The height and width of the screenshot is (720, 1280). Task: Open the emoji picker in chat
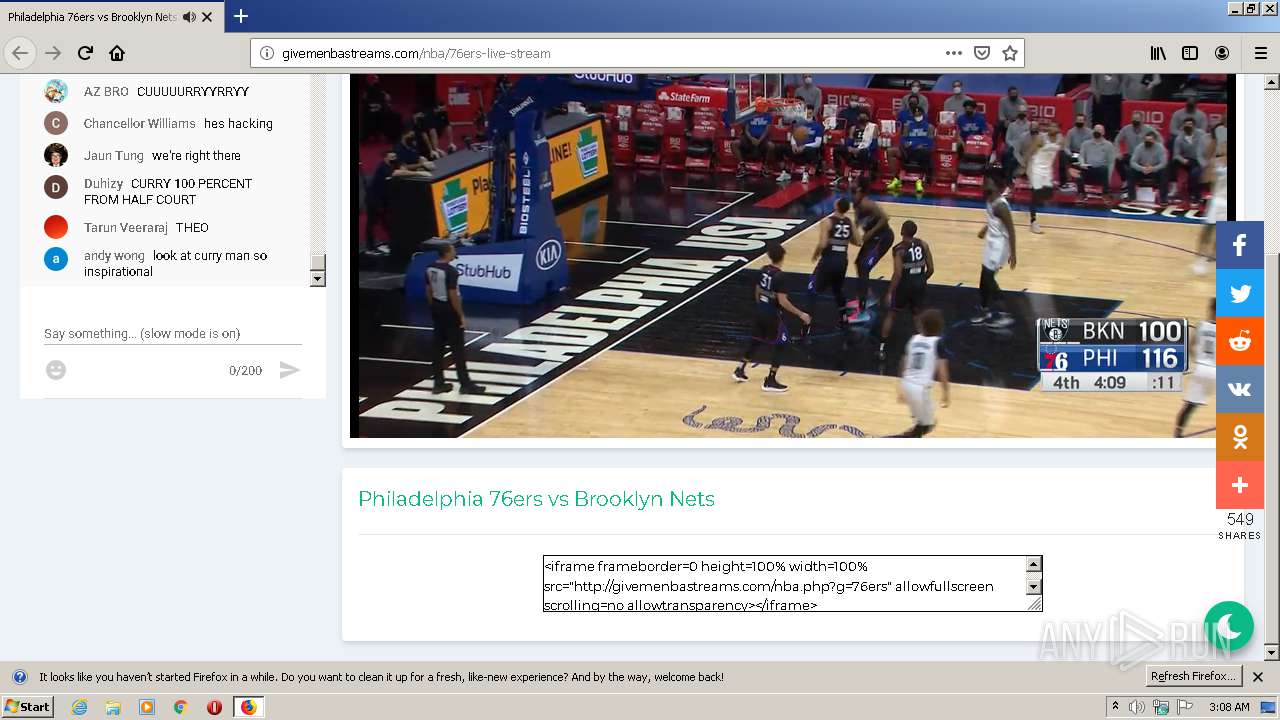(x=56, y=370)
